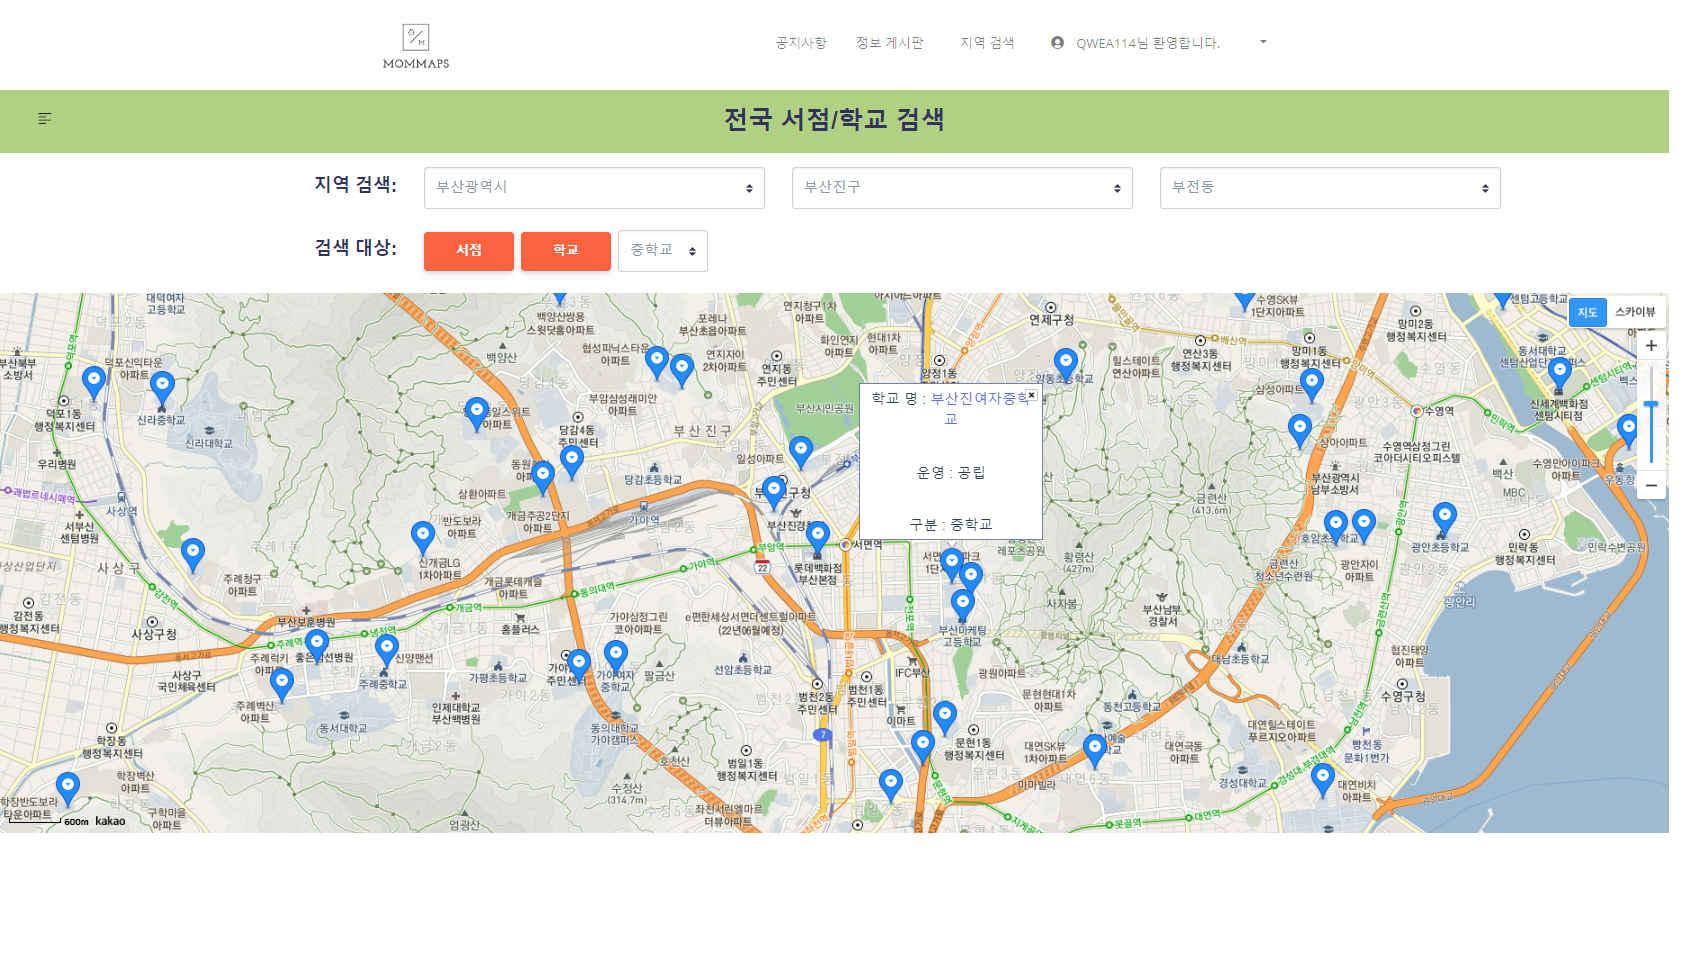Open the 공지사항 menu
Image resolution: width=1683 pixels, height=969 pixels.
pyautogui.click(x=799, y=43)
